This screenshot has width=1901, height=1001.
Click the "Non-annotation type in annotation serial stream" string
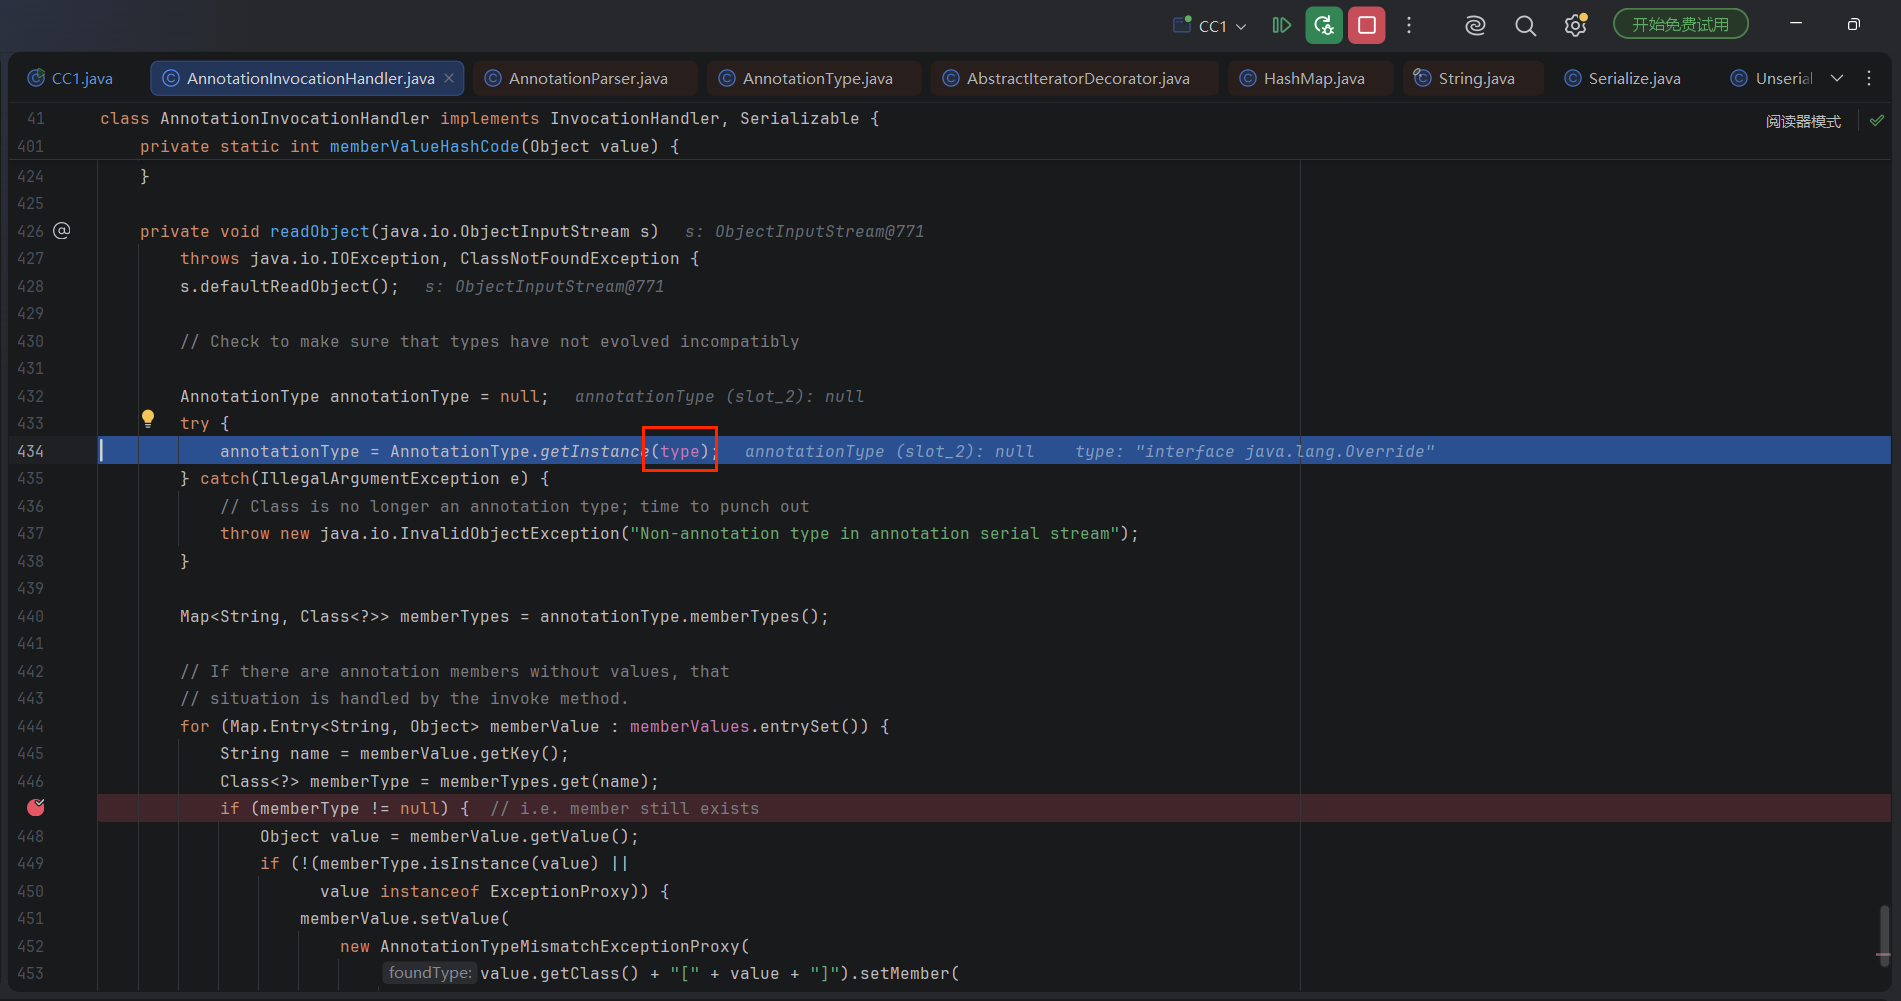(x=875, y=534)
